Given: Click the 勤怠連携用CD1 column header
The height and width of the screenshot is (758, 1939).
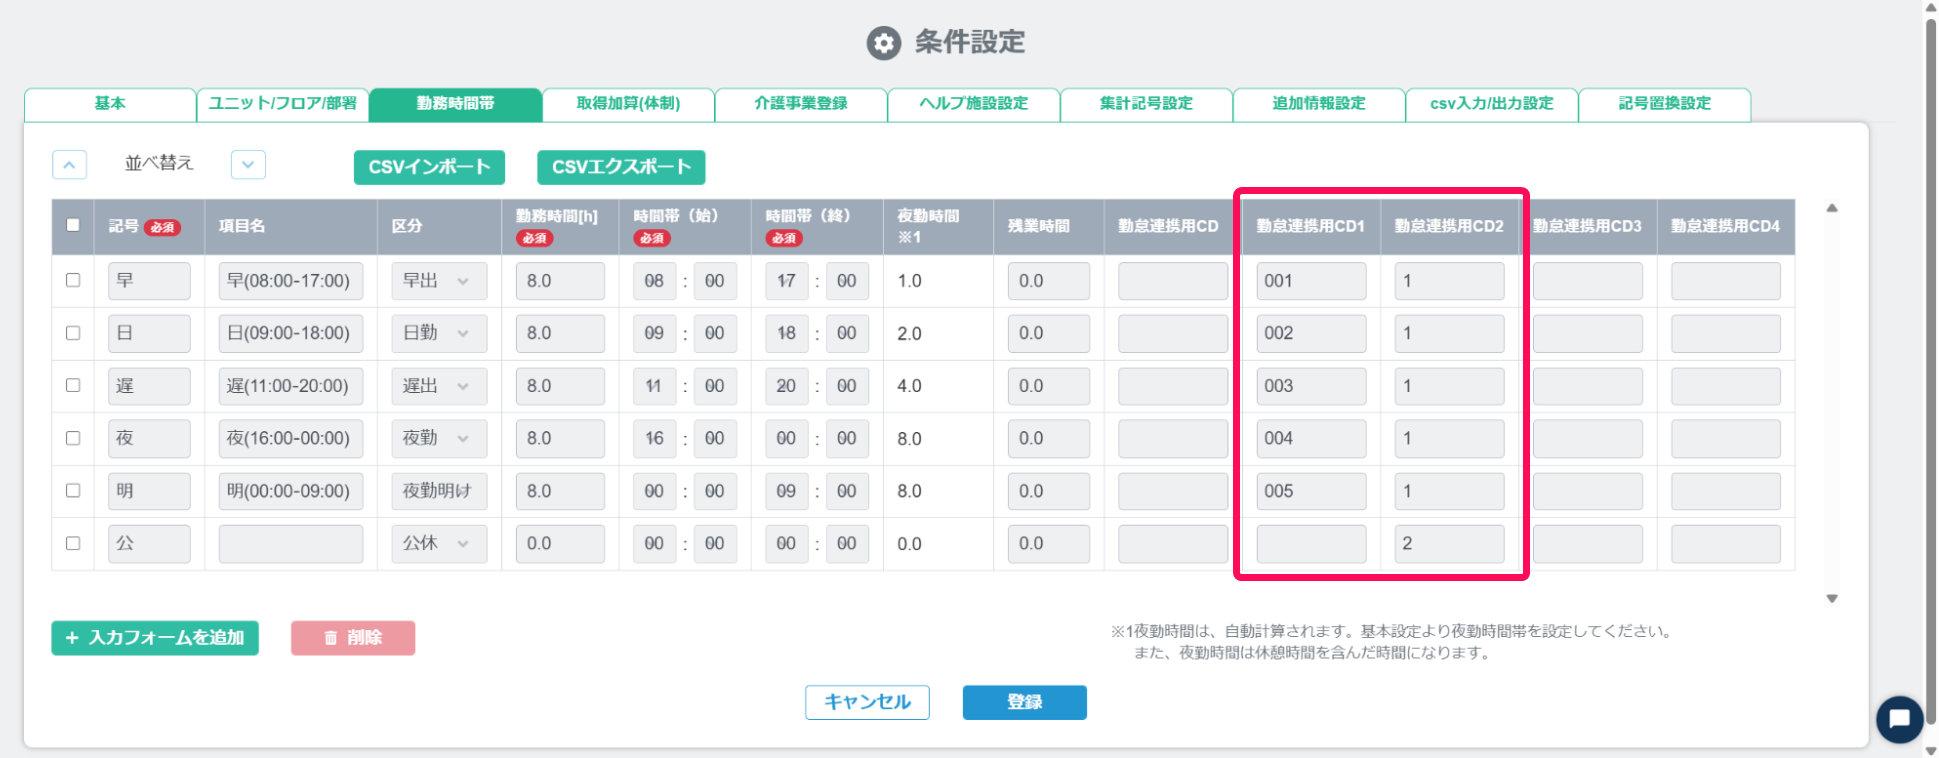Looking at the screenshot, I should click(x=1310, y=226).
